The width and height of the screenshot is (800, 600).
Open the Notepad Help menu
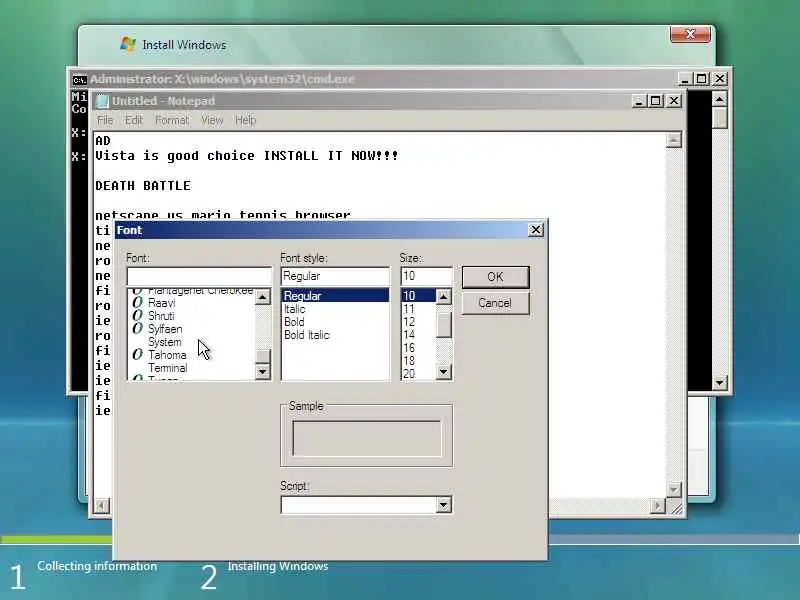tap(245, 120)
